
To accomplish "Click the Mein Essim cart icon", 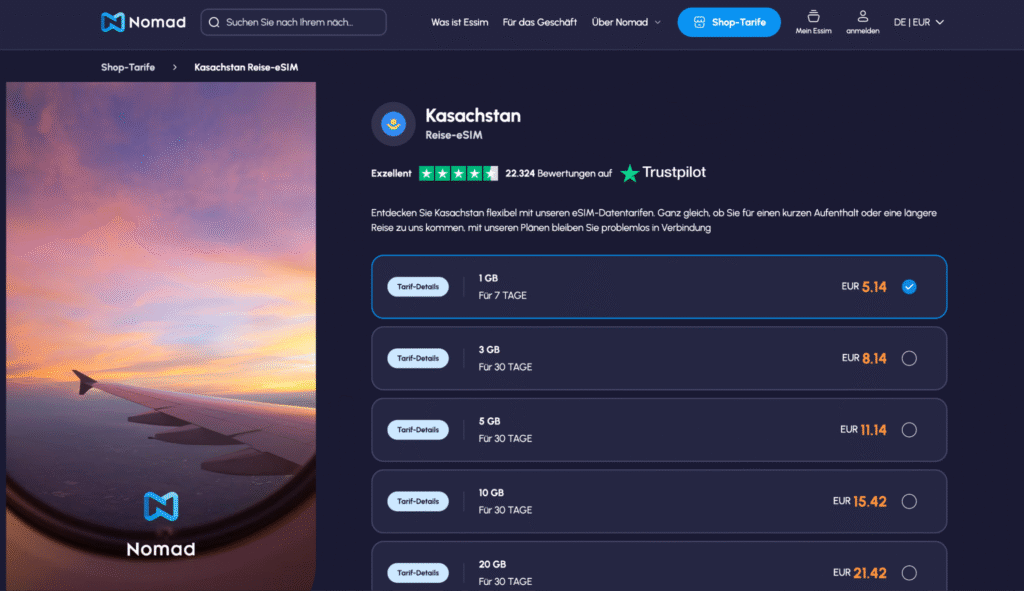I will (813, 18).
